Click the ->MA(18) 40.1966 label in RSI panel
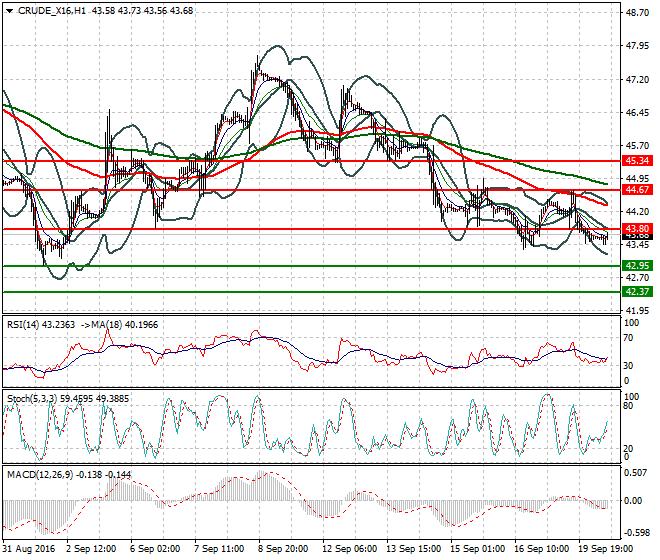The width and height of the screenshot is (660, 560). (x=120, y=325)
